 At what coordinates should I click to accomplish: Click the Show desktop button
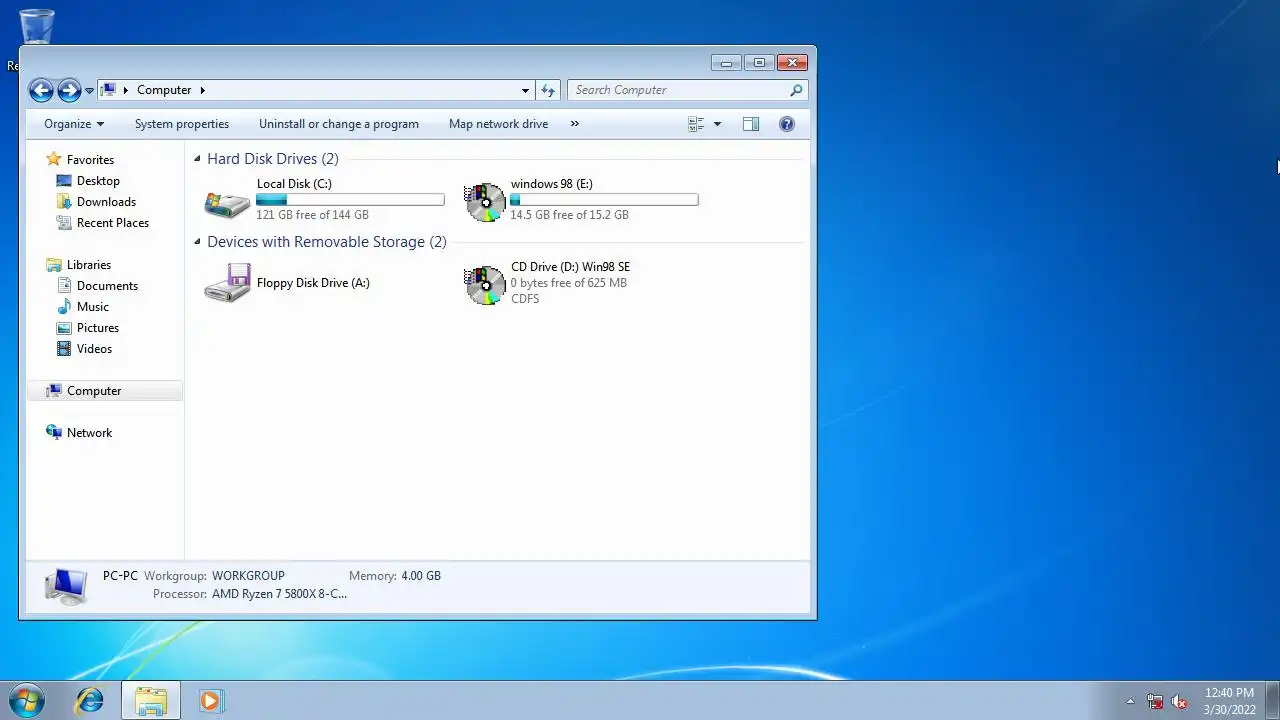[1272, 701]
